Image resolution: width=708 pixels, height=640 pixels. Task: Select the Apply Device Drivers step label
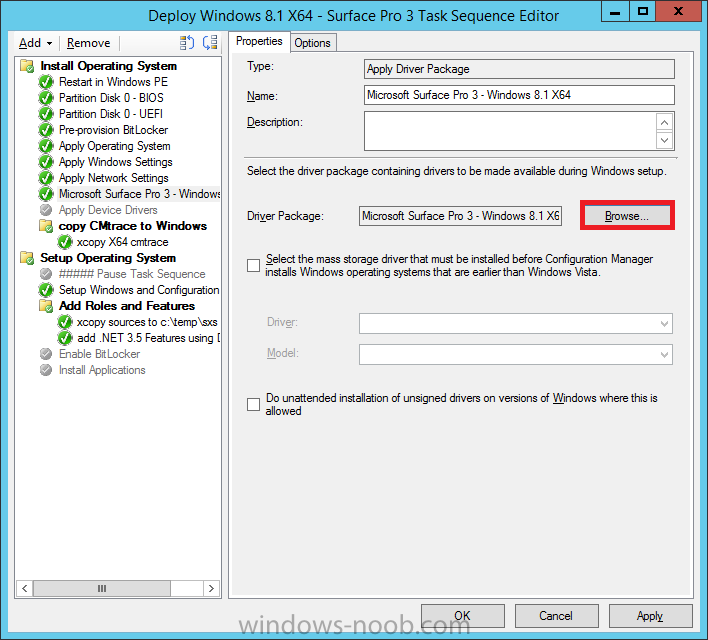[x=108, y=210]
